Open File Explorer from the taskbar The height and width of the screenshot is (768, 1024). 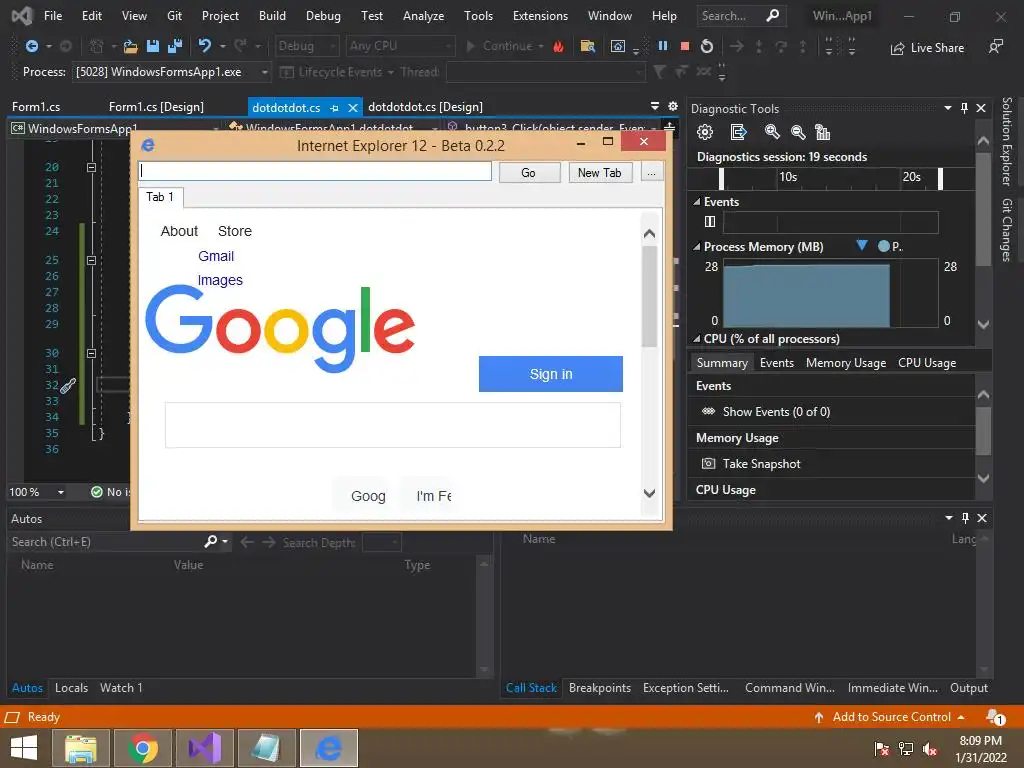pyautogui.click(x=80, y=748)
